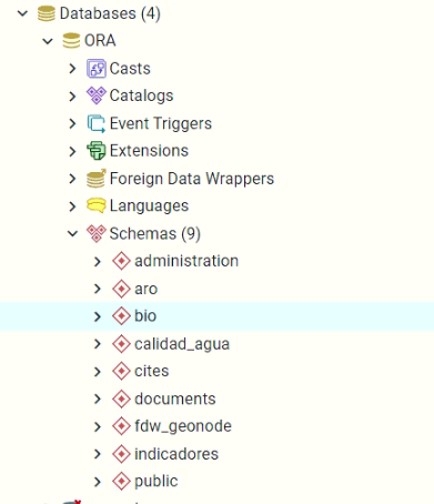
Task: Click the Casts node icon
Action: tap(96, 68)
